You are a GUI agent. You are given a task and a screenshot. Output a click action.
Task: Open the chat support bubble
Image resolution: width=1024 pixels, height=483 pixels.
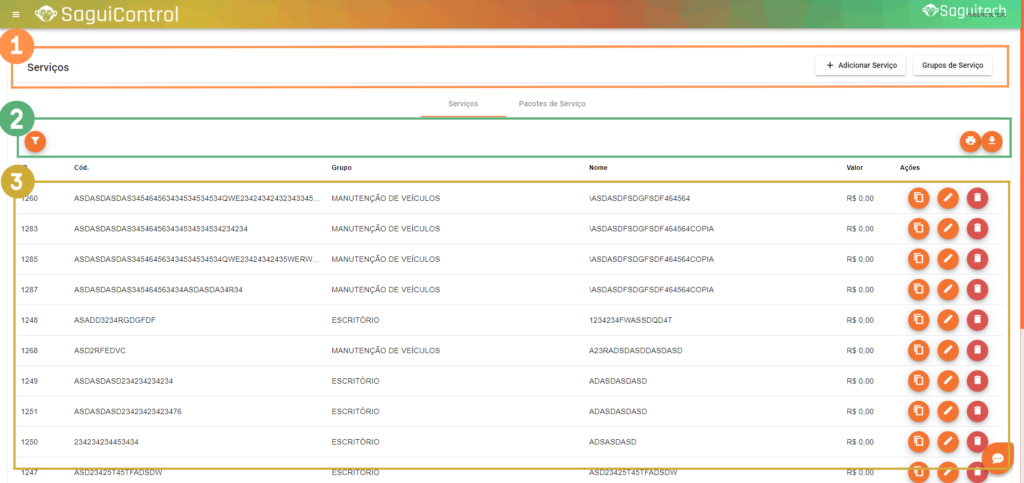[998, 457]
